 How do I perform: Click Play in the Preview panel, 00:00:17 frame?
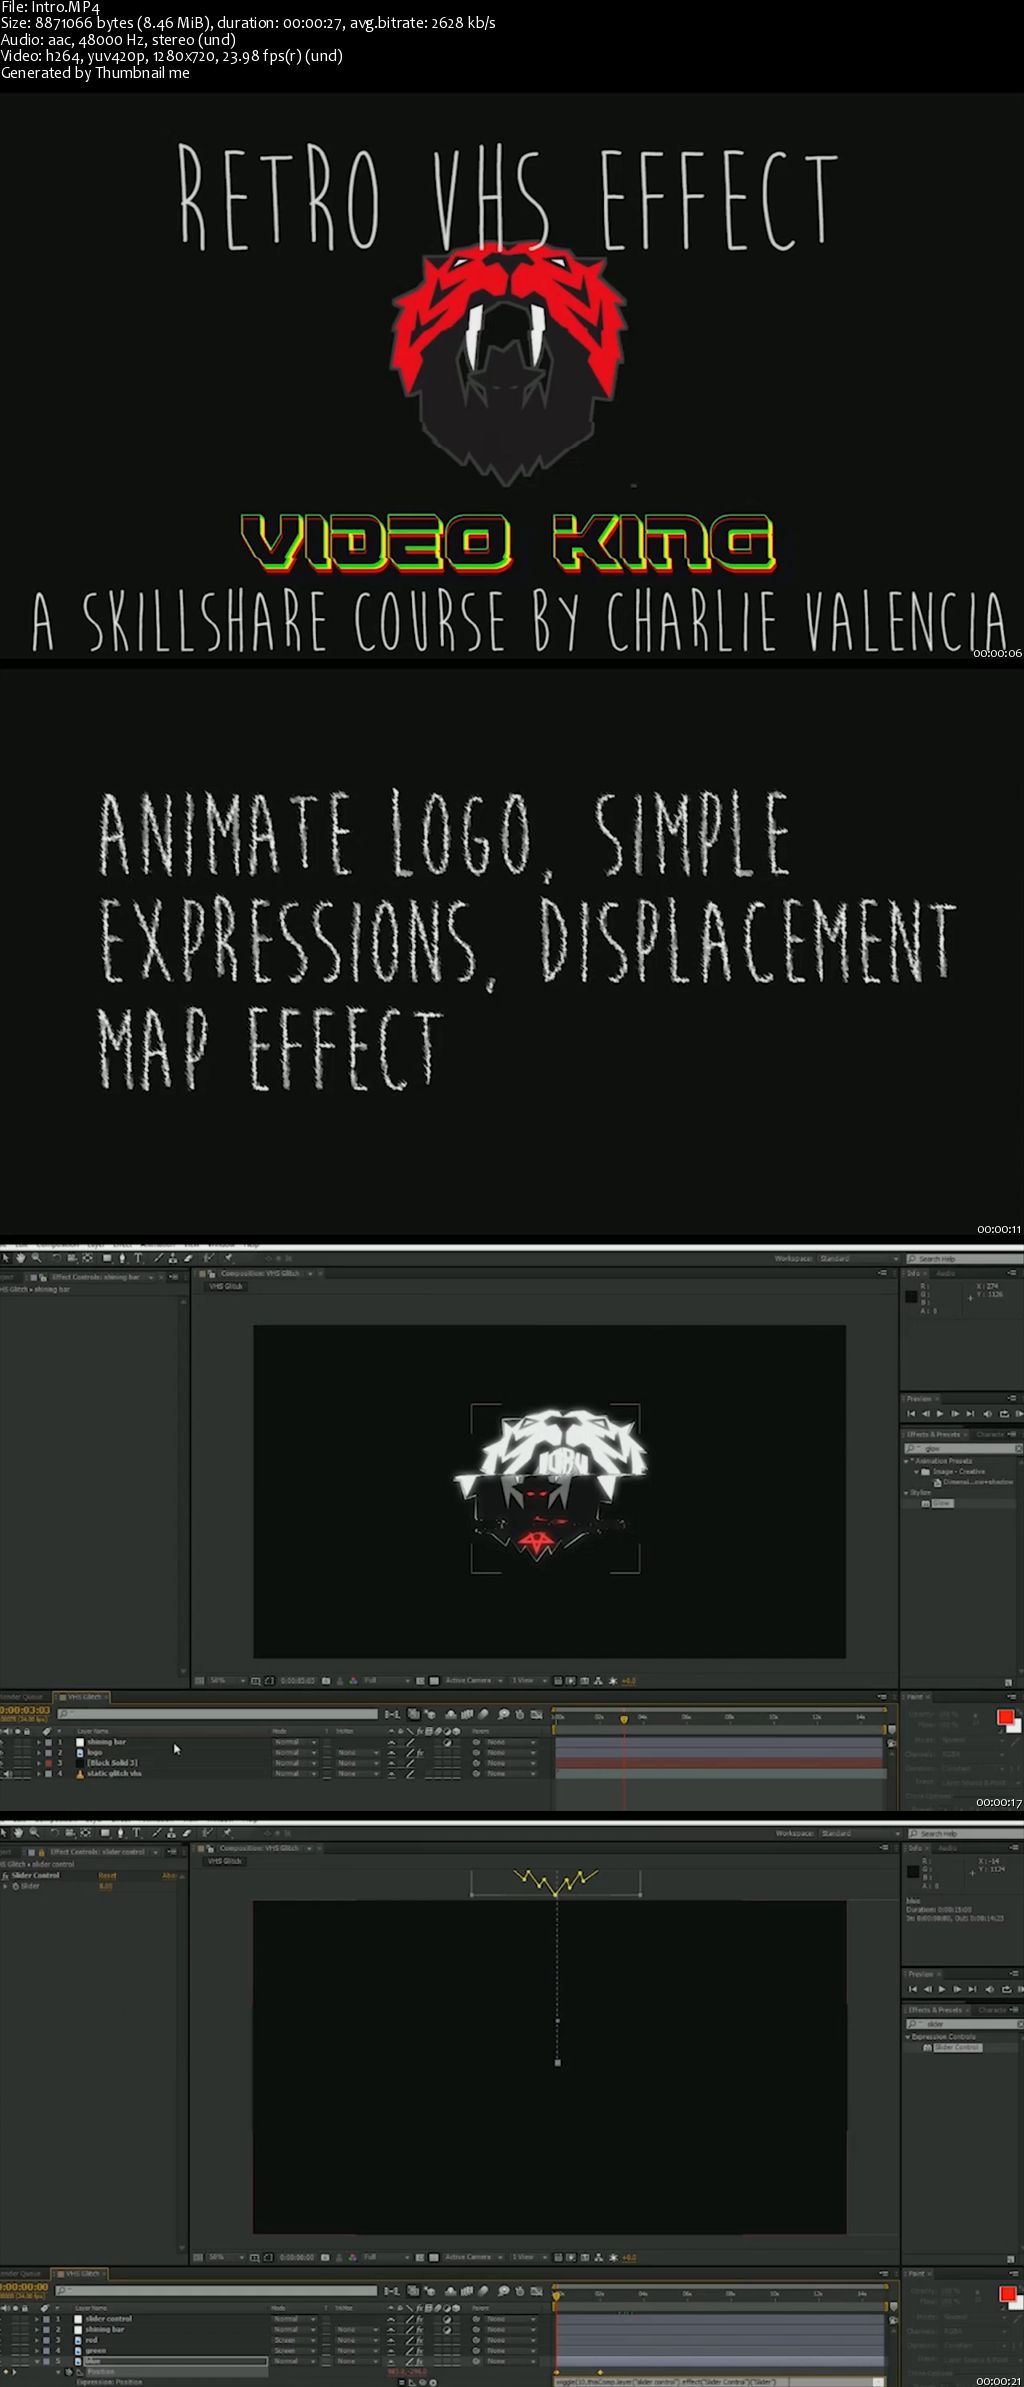coord(940,1414)
